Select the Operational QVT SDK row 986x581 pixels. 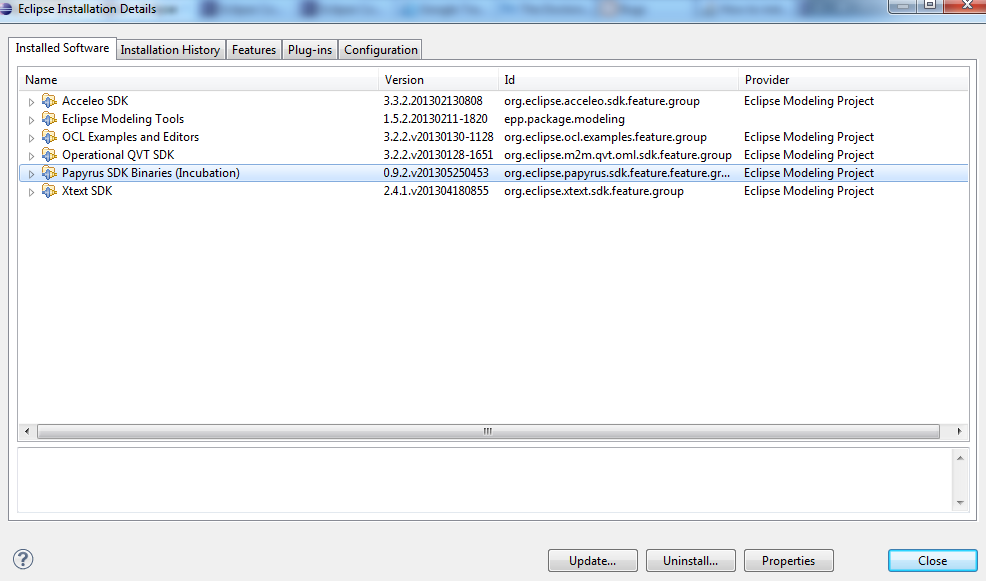point(494,155)
